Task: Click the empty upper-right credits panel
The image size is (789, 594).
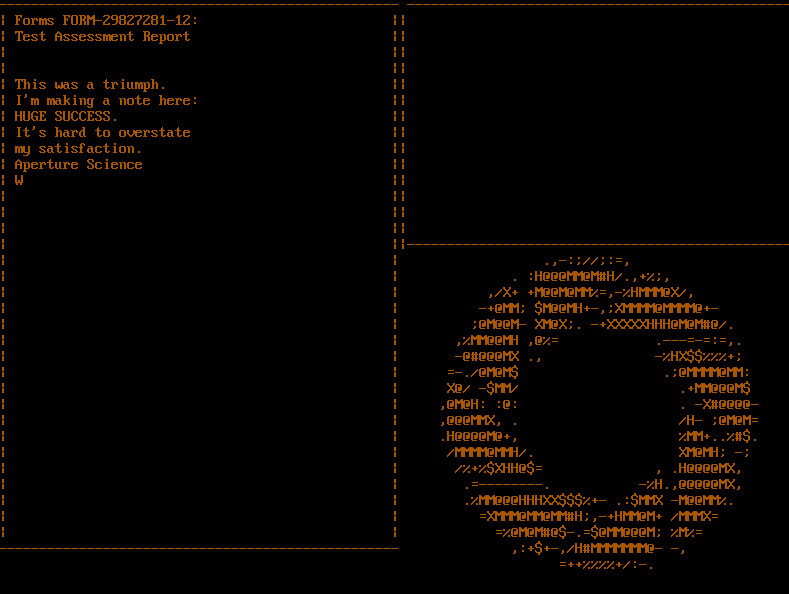Action: [x=597, y=125]
